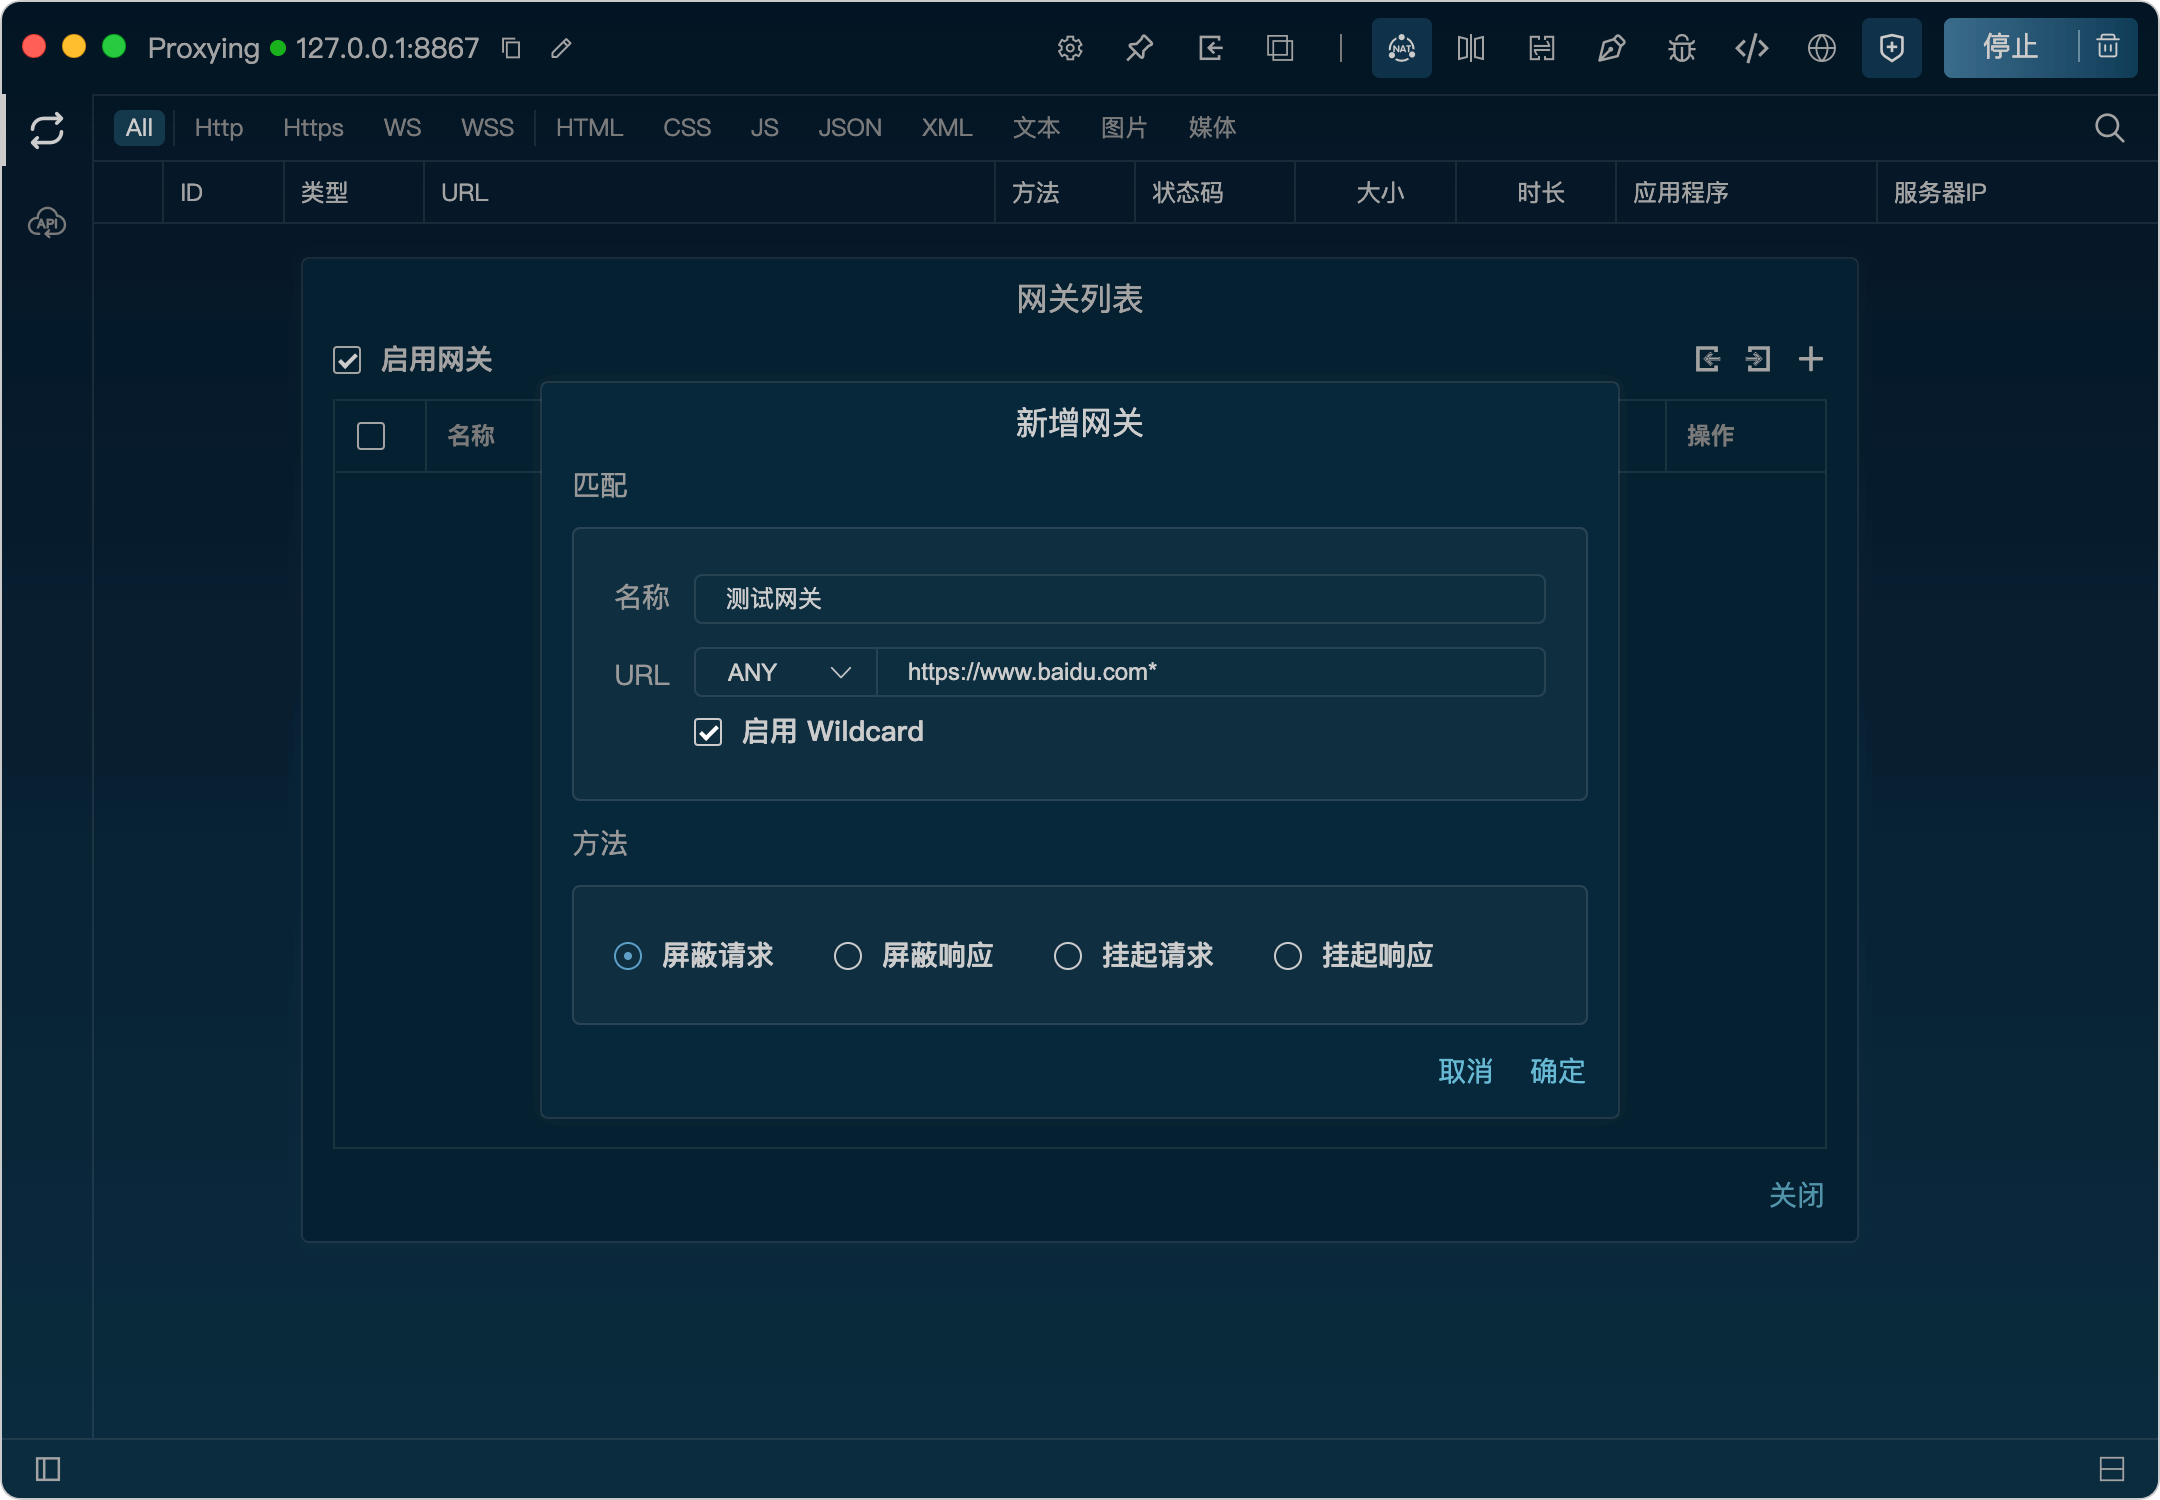
Task: Open the code script icon
Action: pyautogui.click(x=1751, y=48)
